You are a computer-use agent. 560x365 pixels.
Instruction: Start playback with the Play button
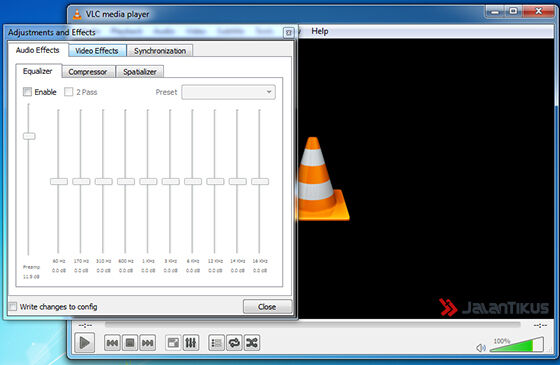coord(85,343)
